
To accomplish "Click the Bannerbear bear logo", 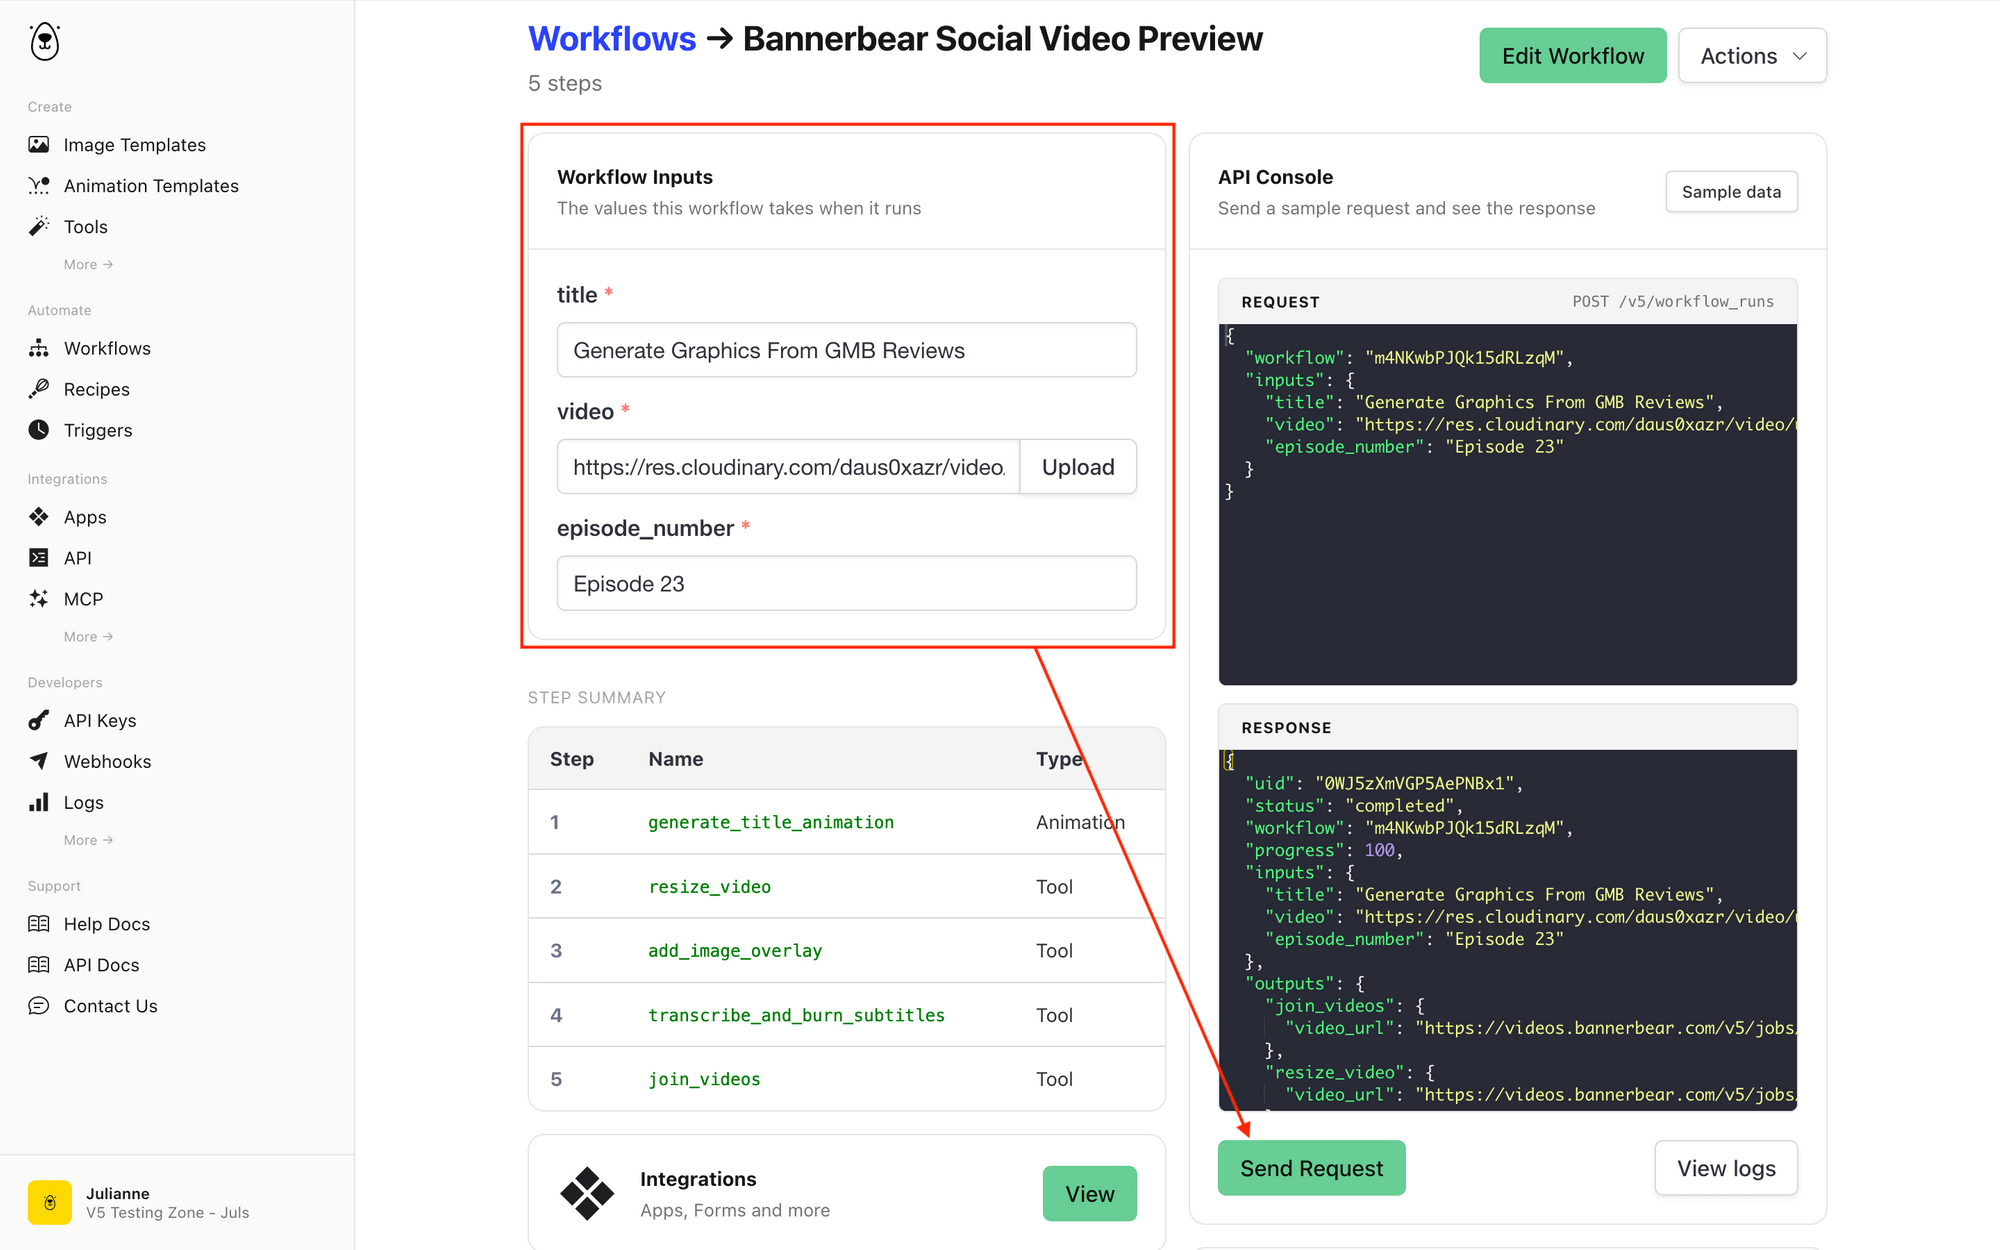I will (x=45, y=42).
